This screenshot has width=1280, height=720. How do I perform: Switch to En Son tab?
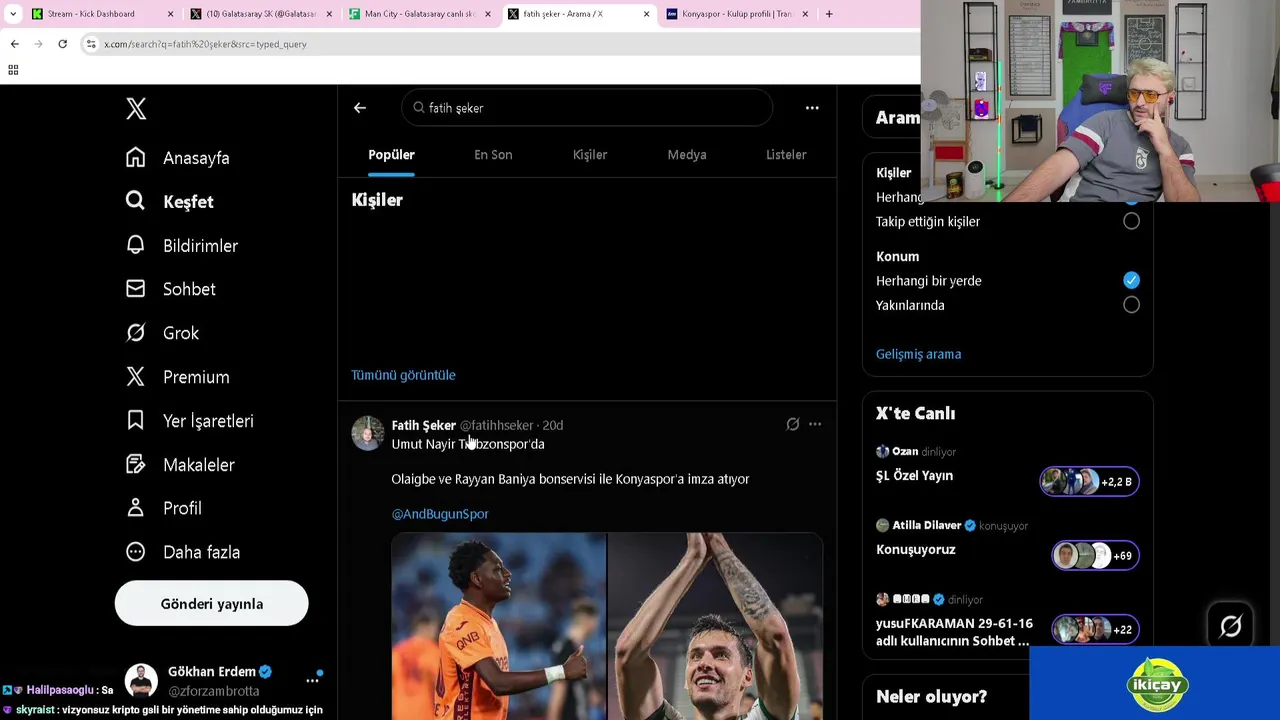(x=493, y=154)
